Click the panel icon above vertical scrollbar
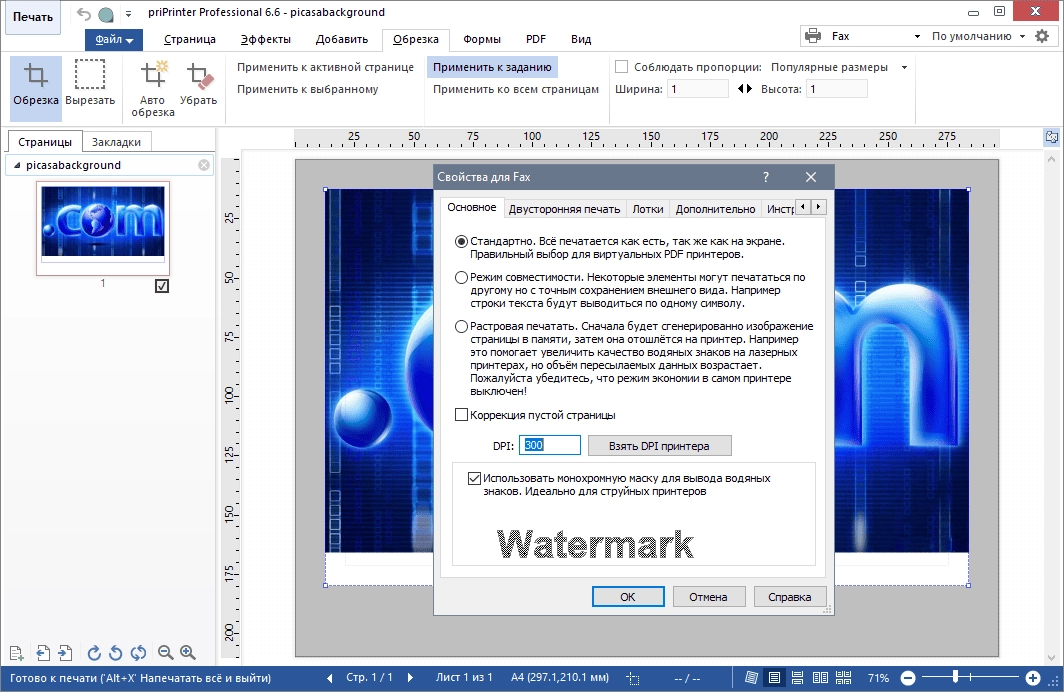 pyautogui.click(x=1052, y=137)
